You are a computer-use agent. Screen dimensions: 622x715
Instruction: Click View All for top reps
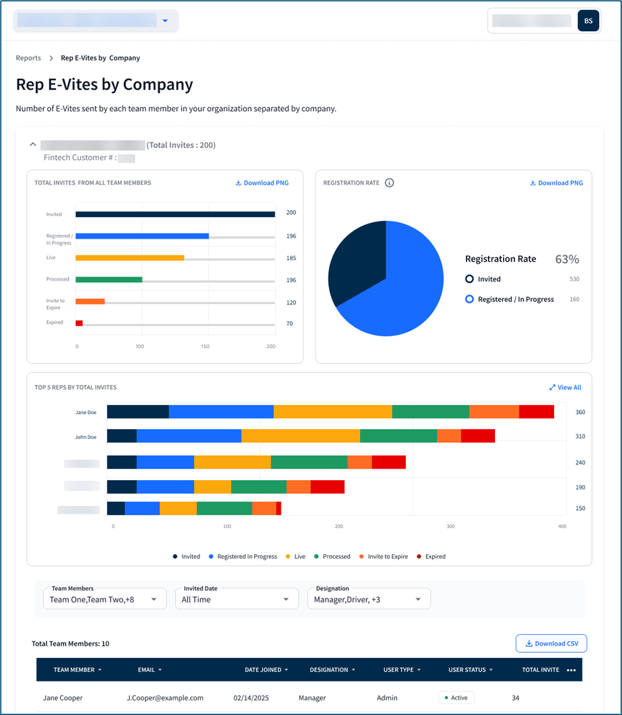tap(565, 387)
